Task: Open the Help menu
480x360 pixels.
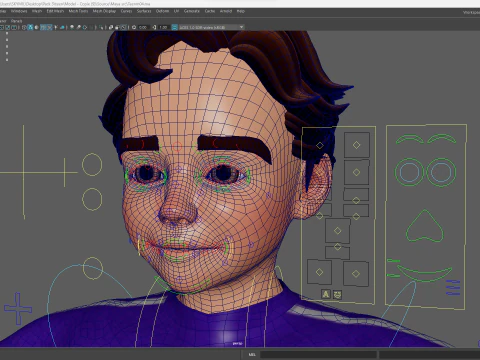Action: 241,11
